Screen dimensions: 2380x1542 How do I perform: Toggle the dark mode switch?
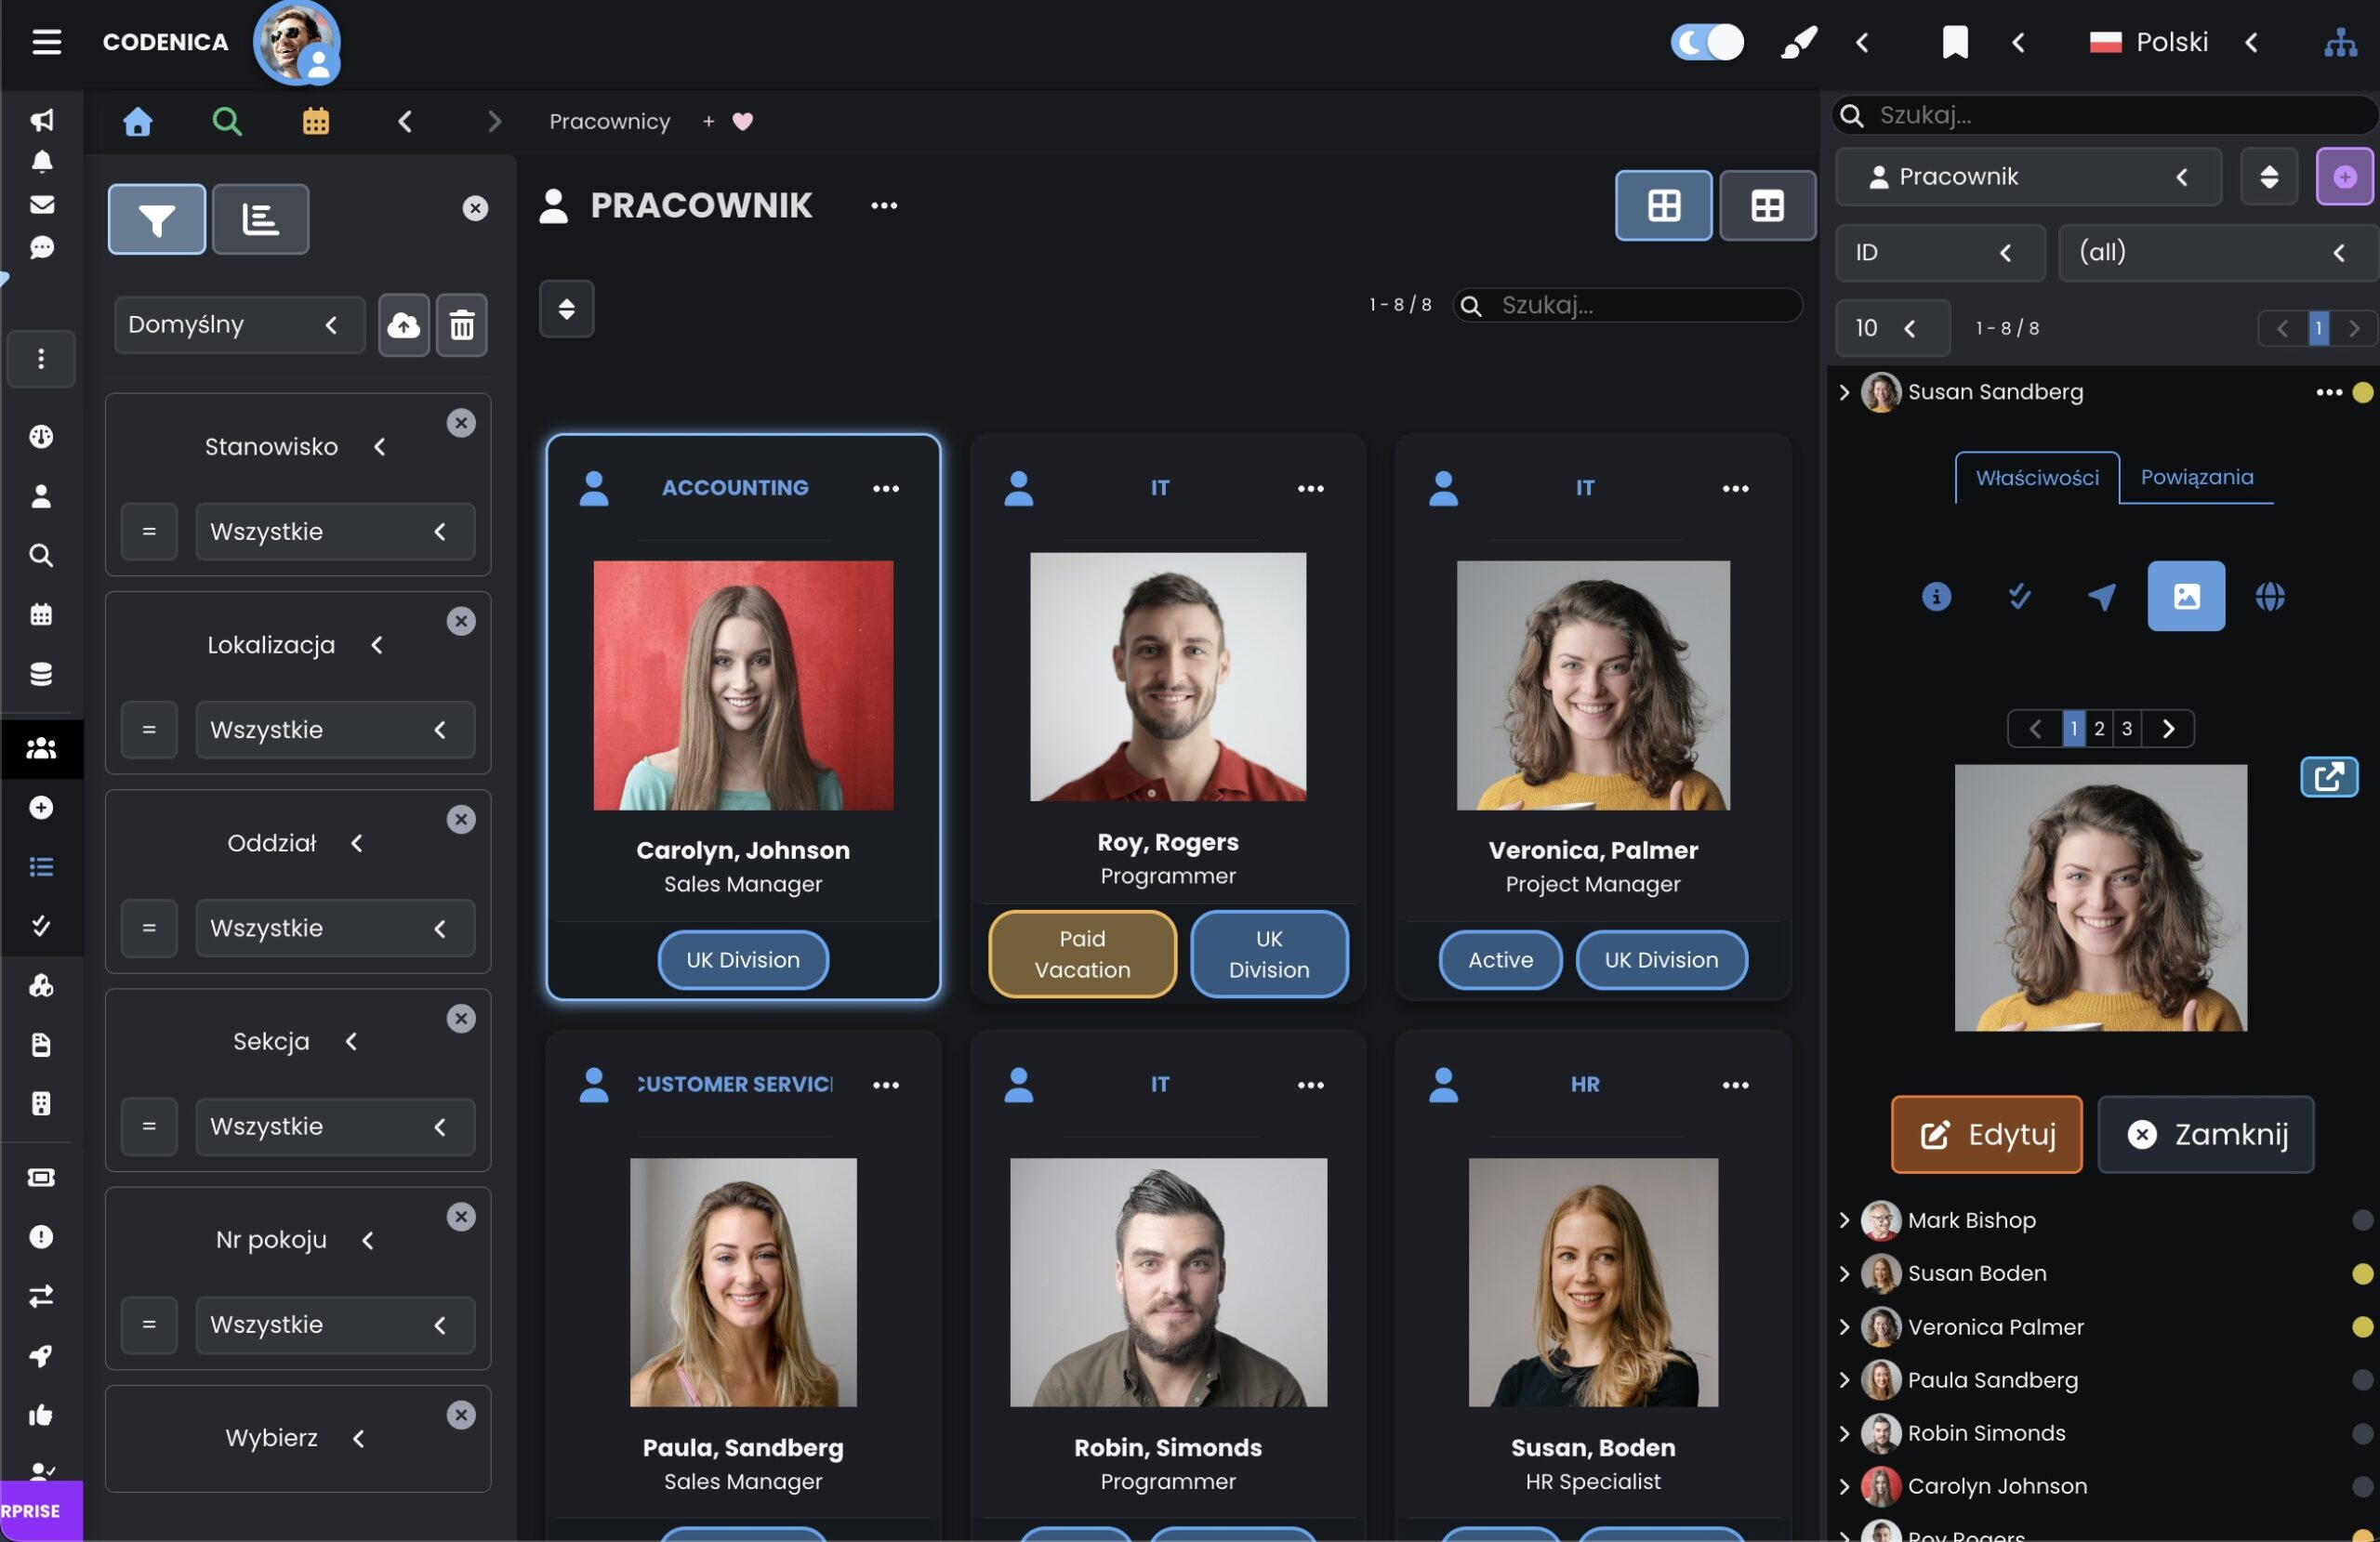tap(1706, 42)
